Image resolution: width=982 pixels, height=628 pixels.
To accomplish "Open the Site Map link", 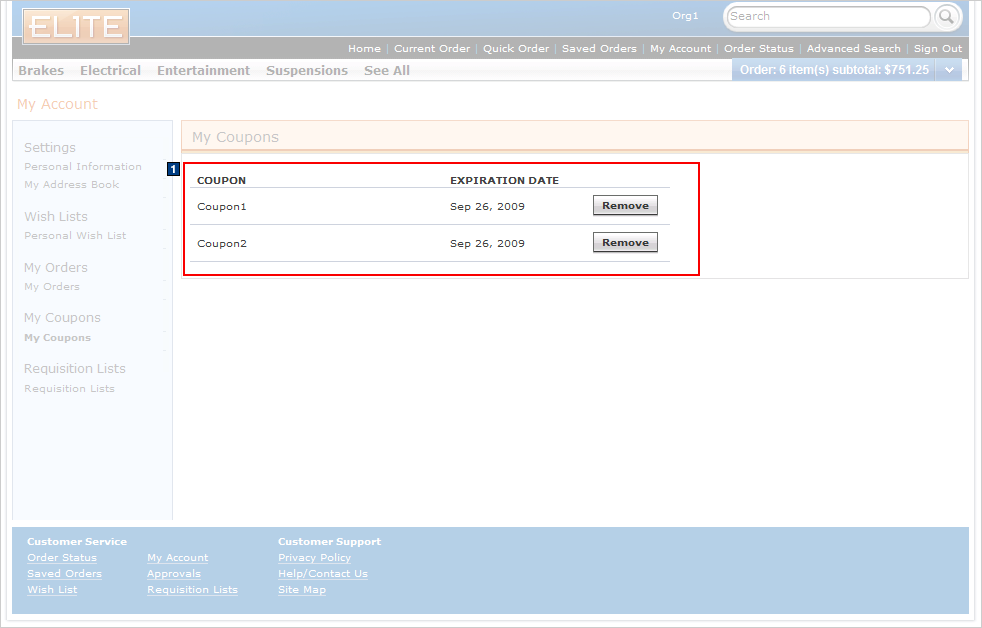I will pos(302,589).
